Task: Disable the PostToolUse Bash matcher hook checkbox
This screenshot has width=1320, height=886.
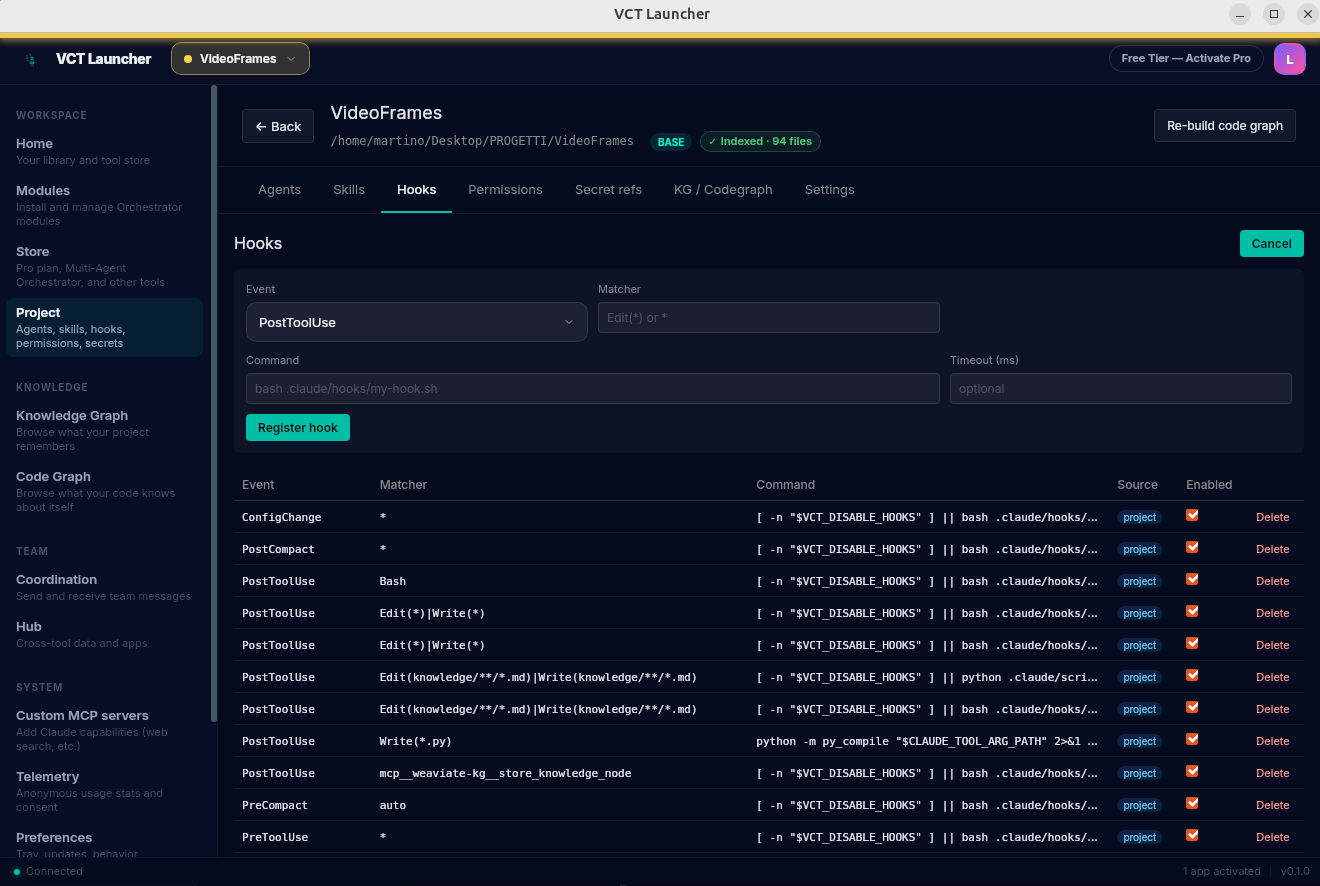Action: [1192, 580]
